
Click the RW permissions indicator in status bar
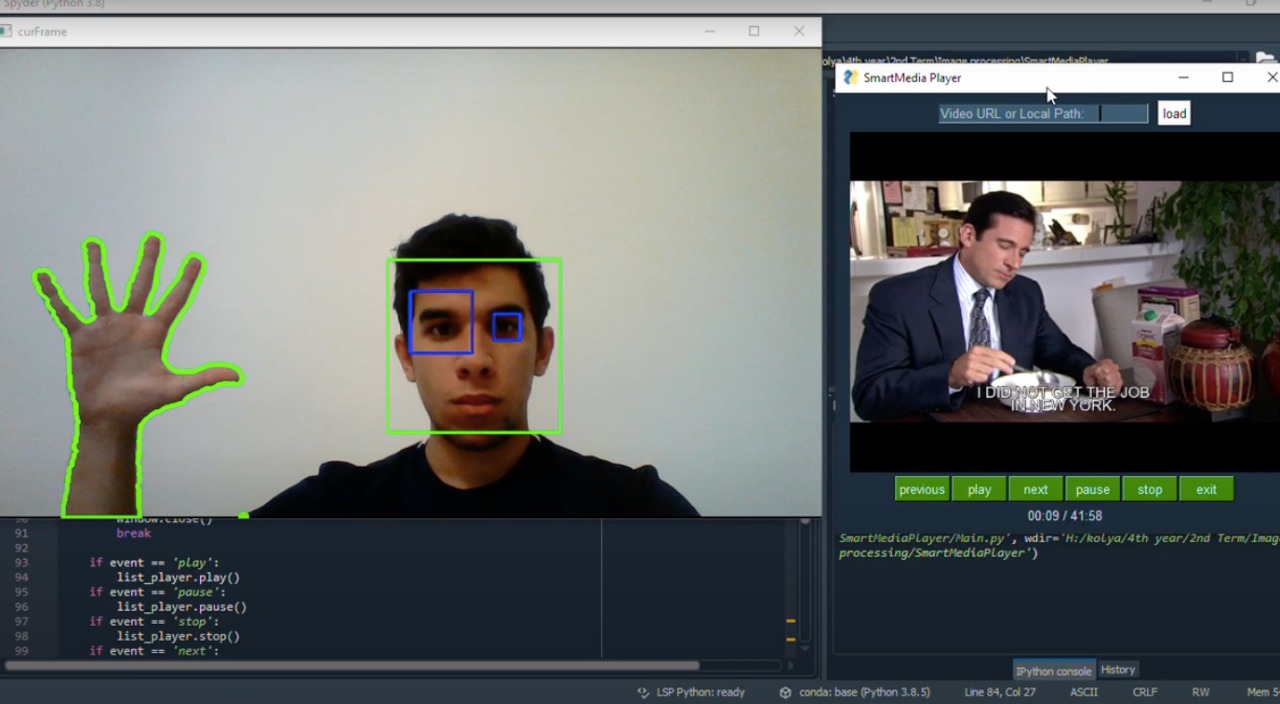click(1200, 691)
